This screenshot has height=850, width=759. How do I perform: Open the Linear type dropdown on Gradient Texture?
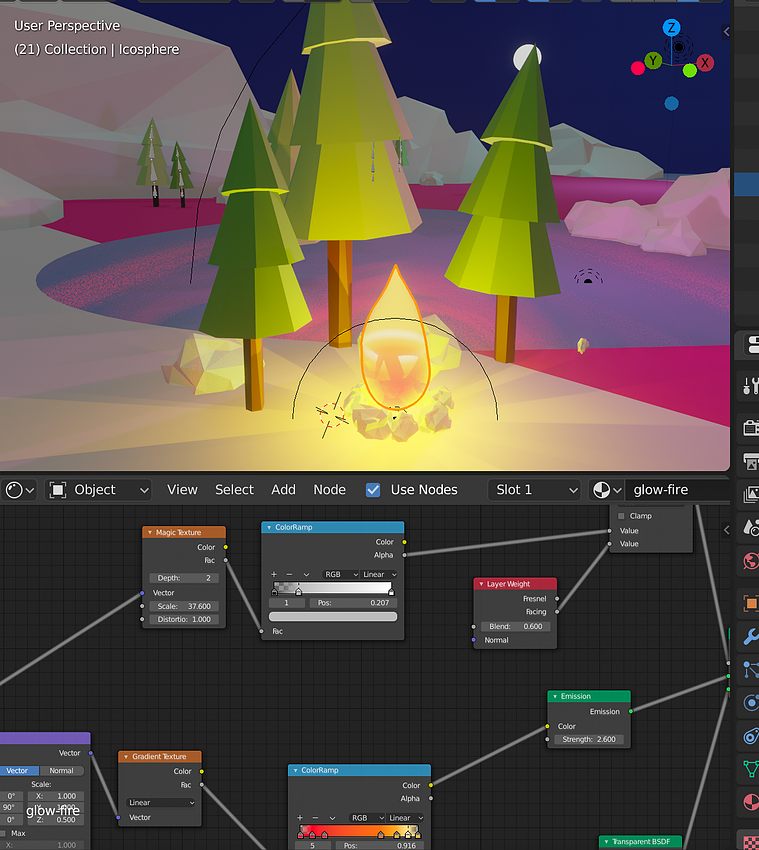point(160,802)
